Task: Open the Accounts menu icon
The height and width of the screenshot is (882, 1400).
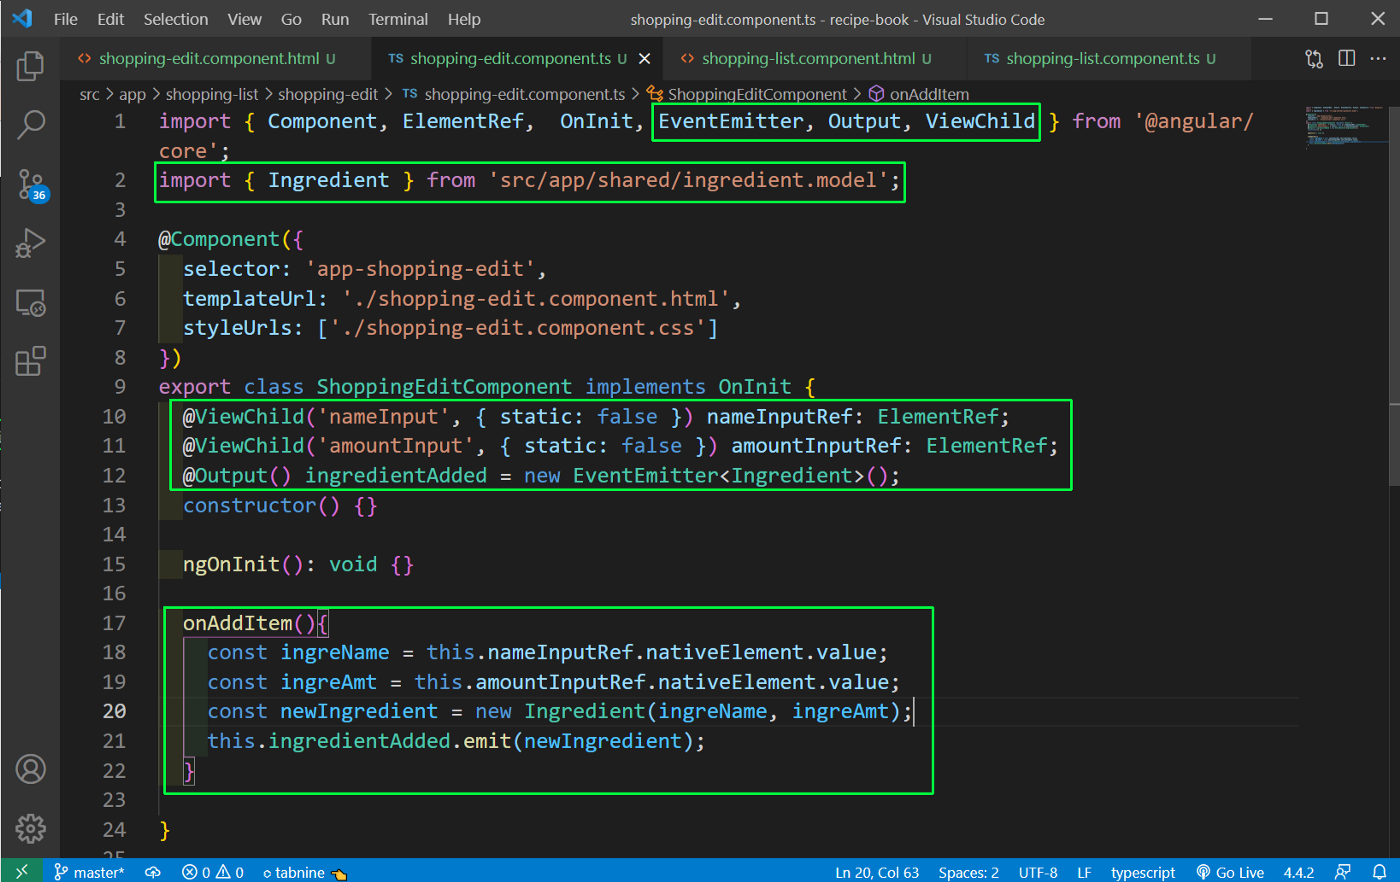Action: 30,769
